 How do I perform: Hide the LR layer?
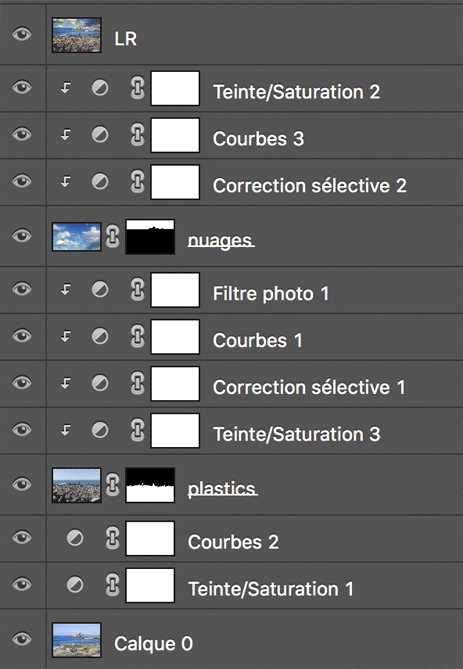[x=22, y=34]
